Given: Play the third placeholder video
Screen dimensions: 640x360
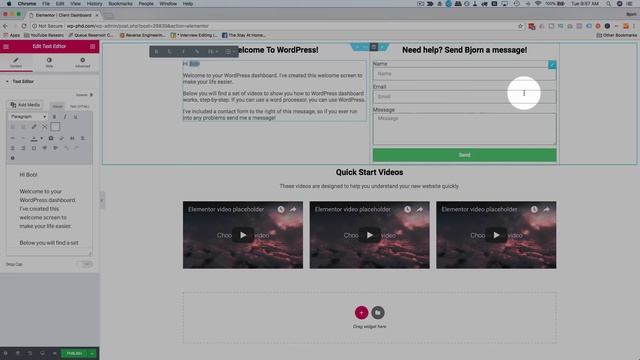Looking at the screenshot, I should tap(496, 235).
